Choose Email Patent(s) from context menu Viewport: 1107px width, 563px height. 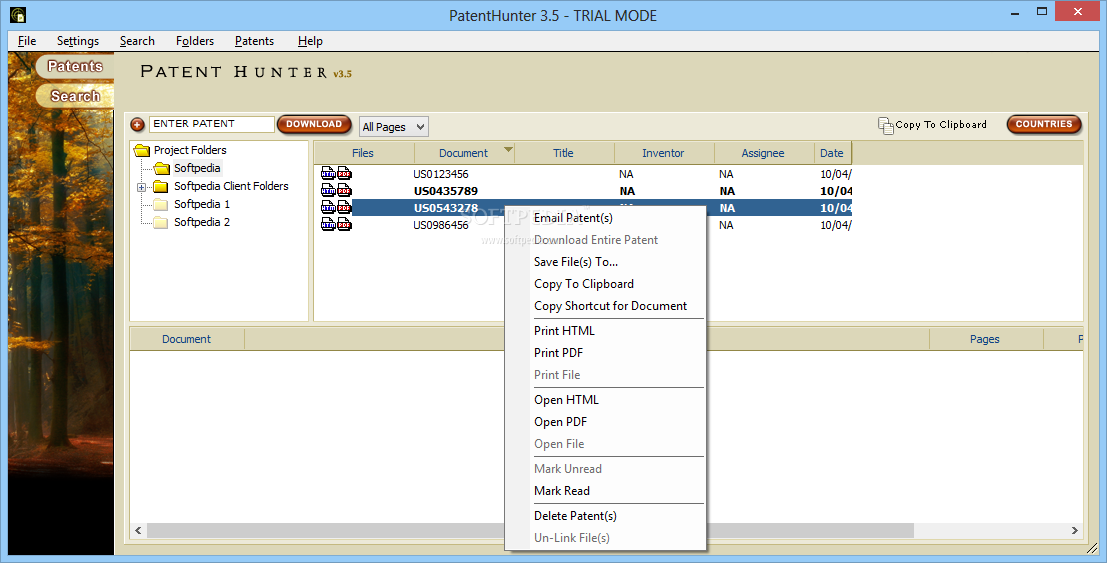pyautogui.click(x=573, y=218)
